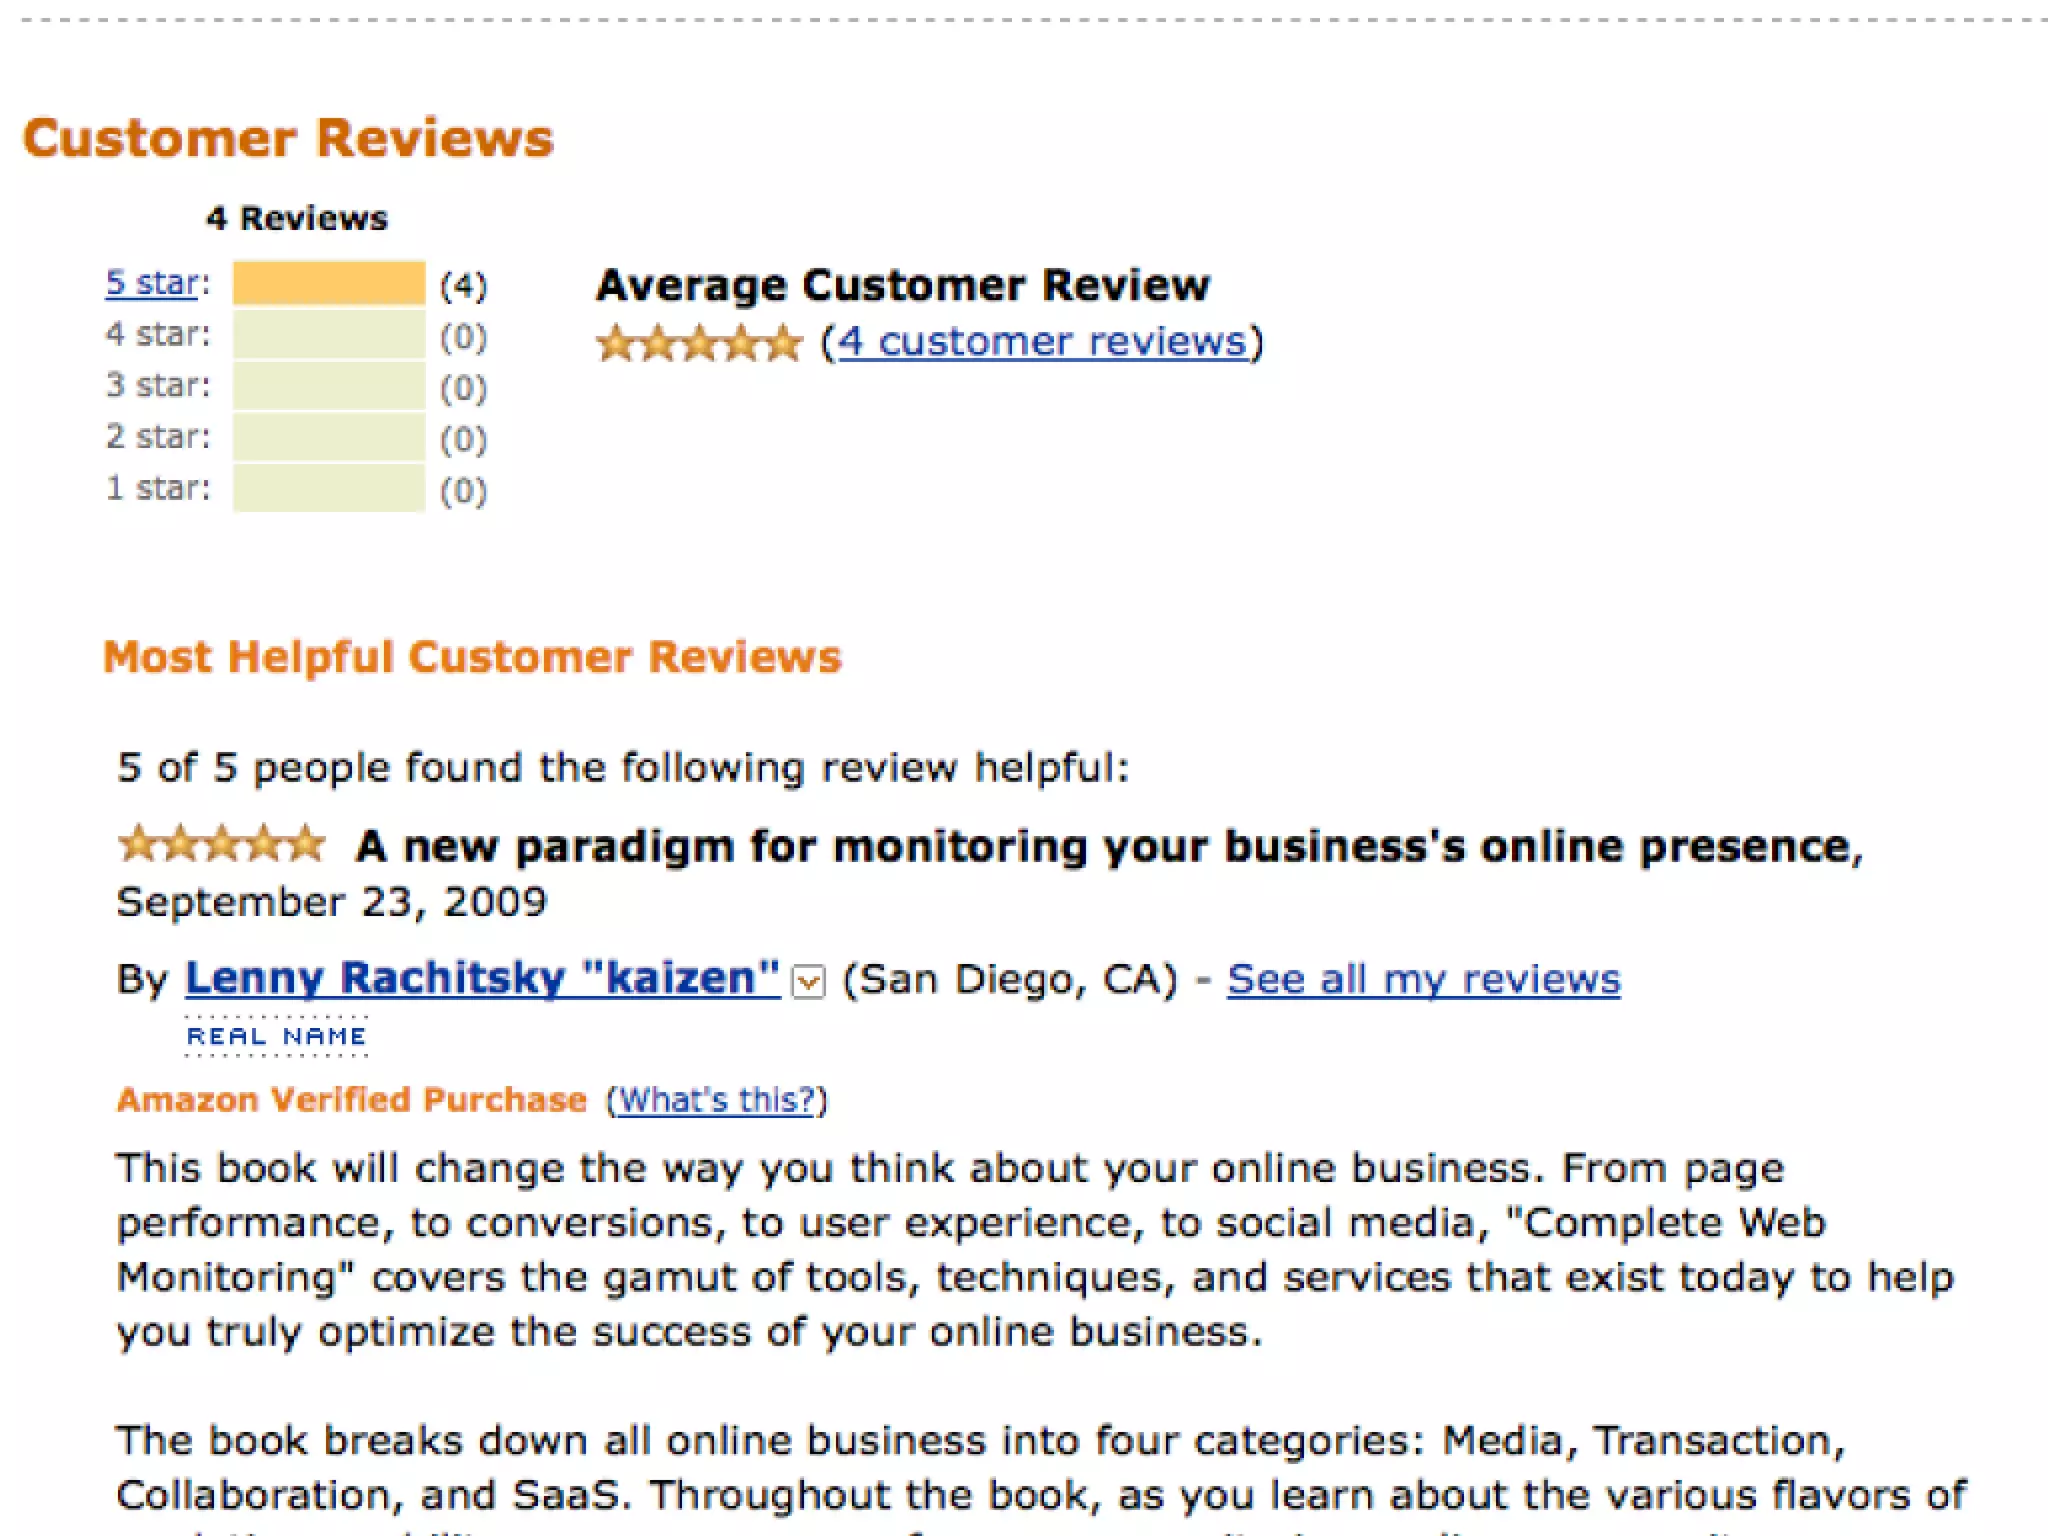The image size is (2048, 1536).
Task: Click the empty 2 star histogram bar
Action: (329, 438)
